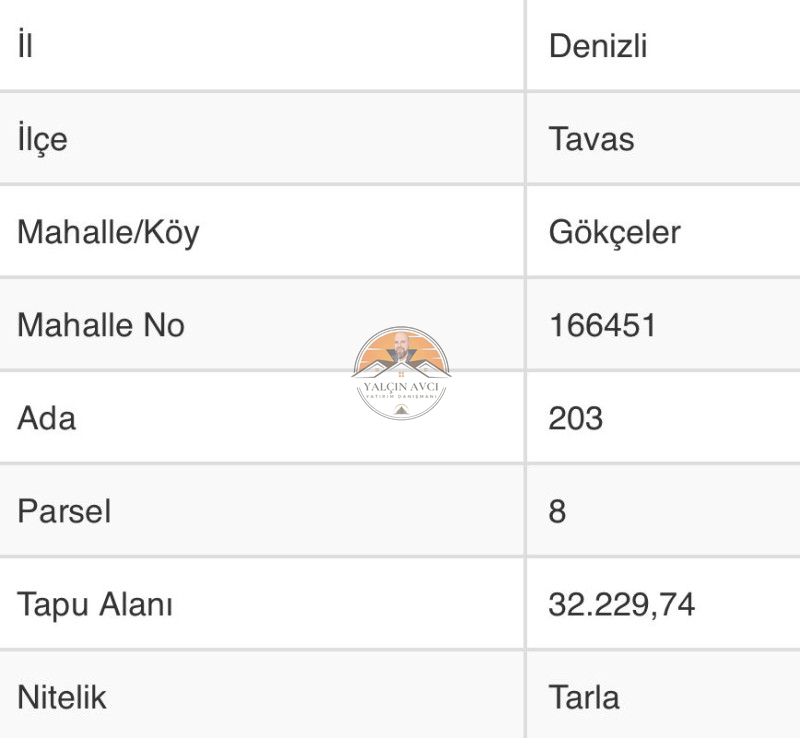Select the Nitelik label
800x738 pixels.
(62, 697)
